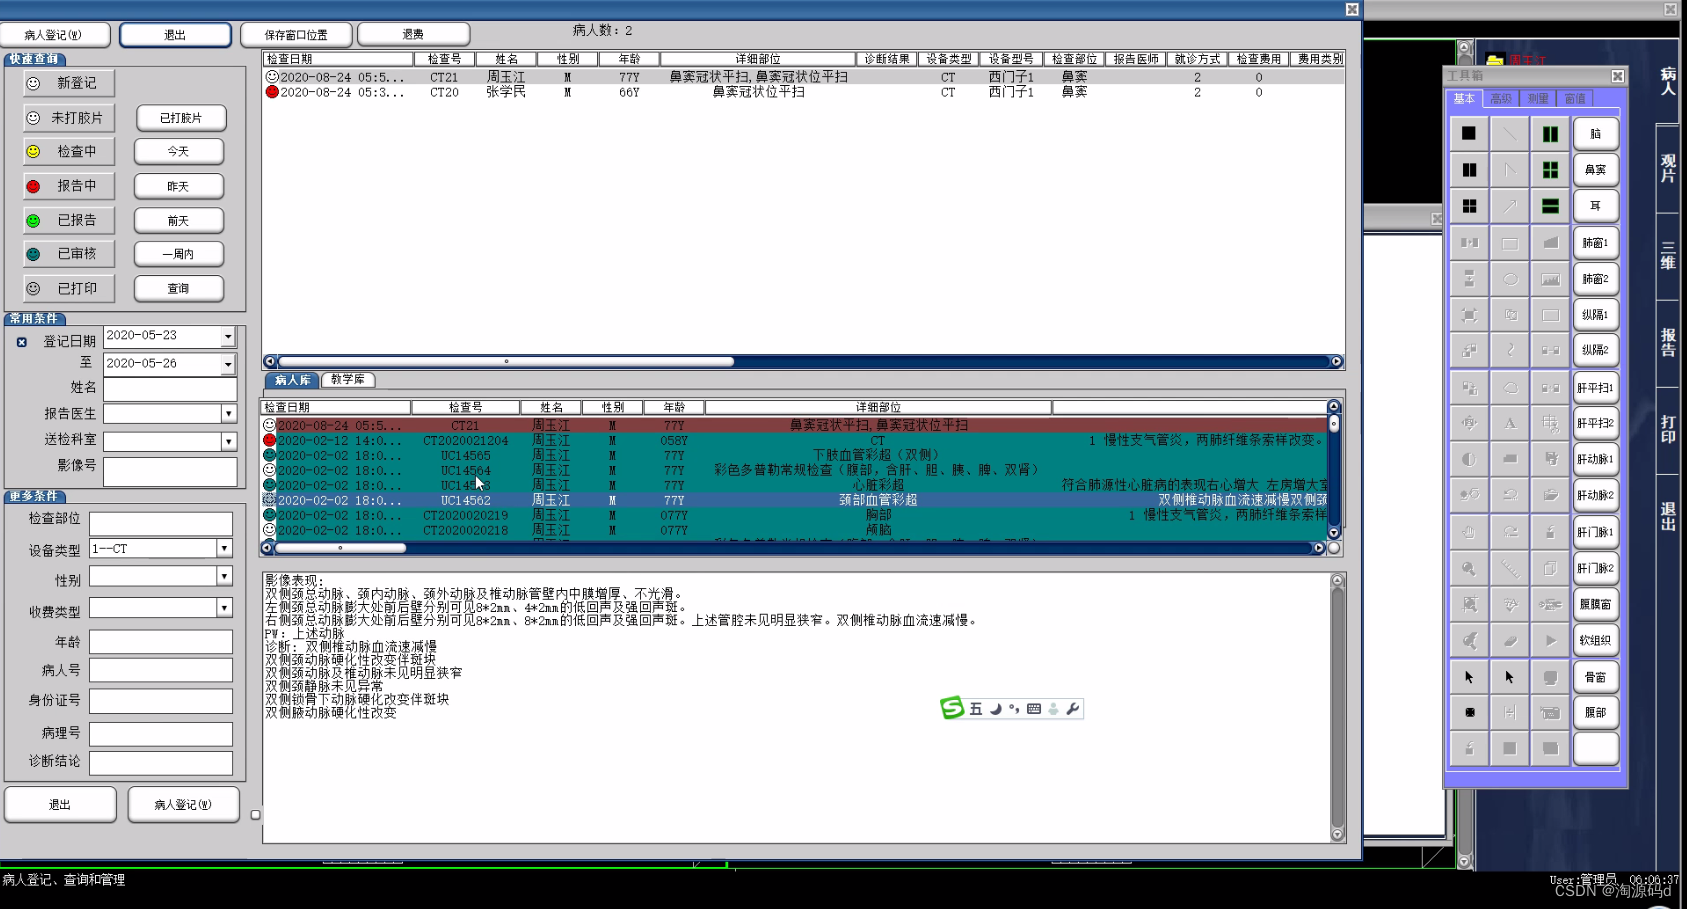Select the single-pane layout tool in toolbox
The image size is (1687, 909).
pyautogui.click(x=1469, y=133)
